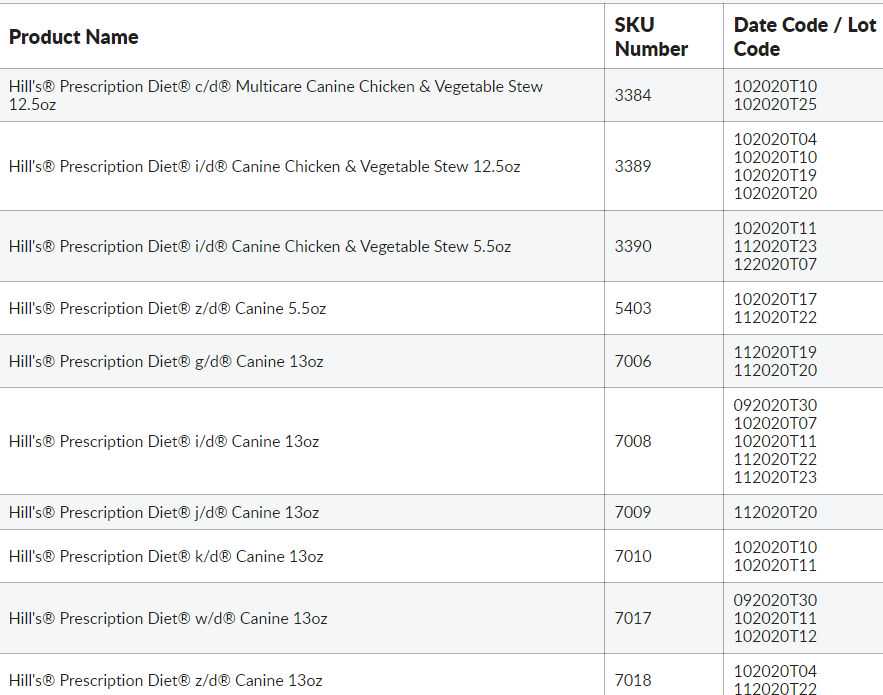Click the g/d Canine 13oz product name
883x695 pixels.
[166, 361]
